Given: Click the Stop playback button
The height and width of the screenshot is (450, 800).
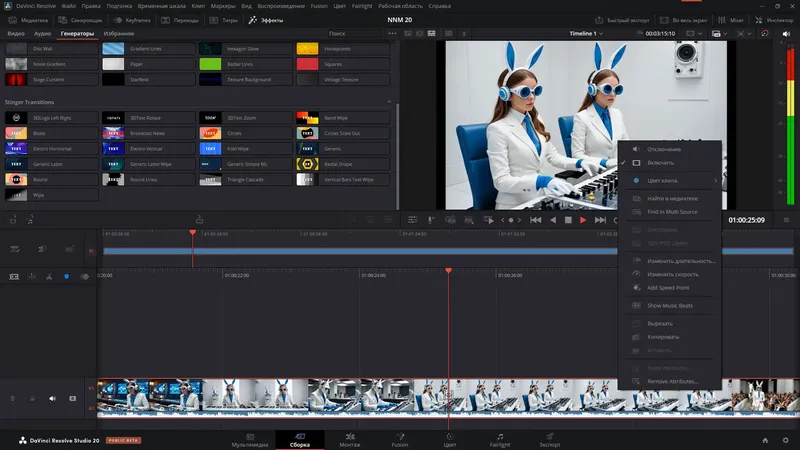Looking at the screenshot, I should coord(568,220).
